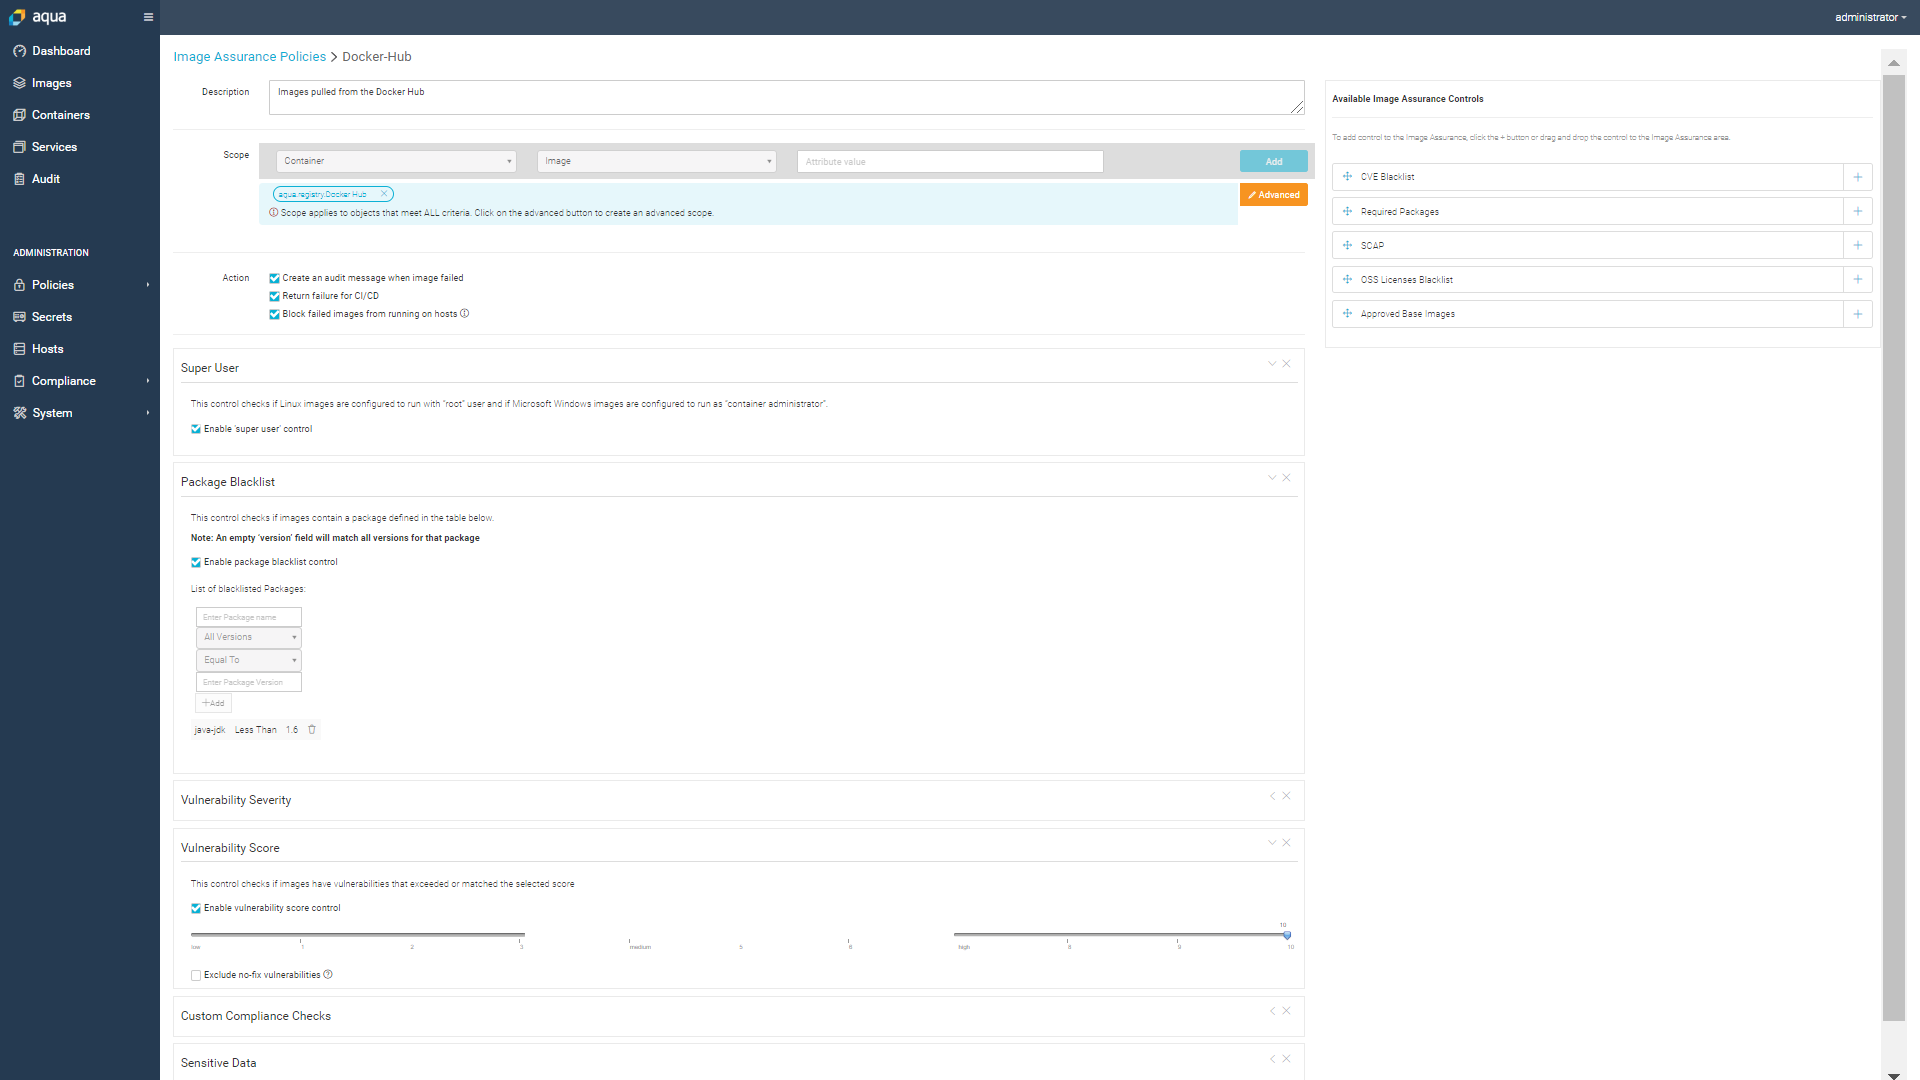
Task: Click the help icon beside Exclude no-fix vulnerabilities
Action: click(x=328, y=975)
